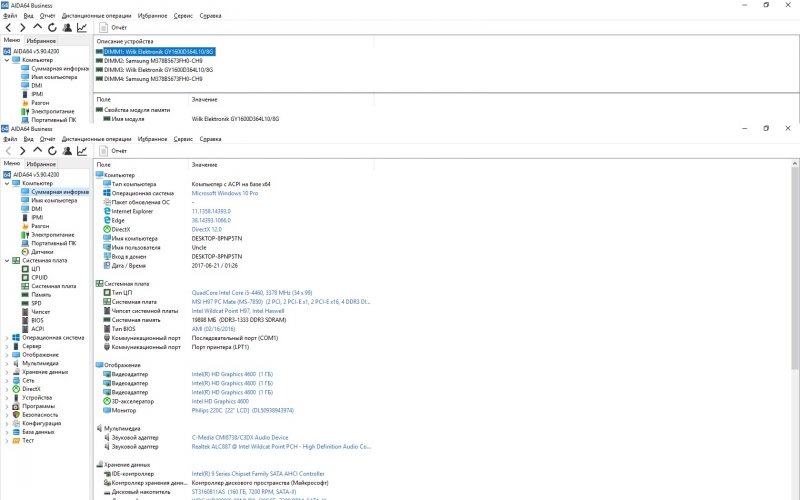
Task: Click the Report (Отчёт) button in the lower window toolbar
Action: [x=113, y=150]
